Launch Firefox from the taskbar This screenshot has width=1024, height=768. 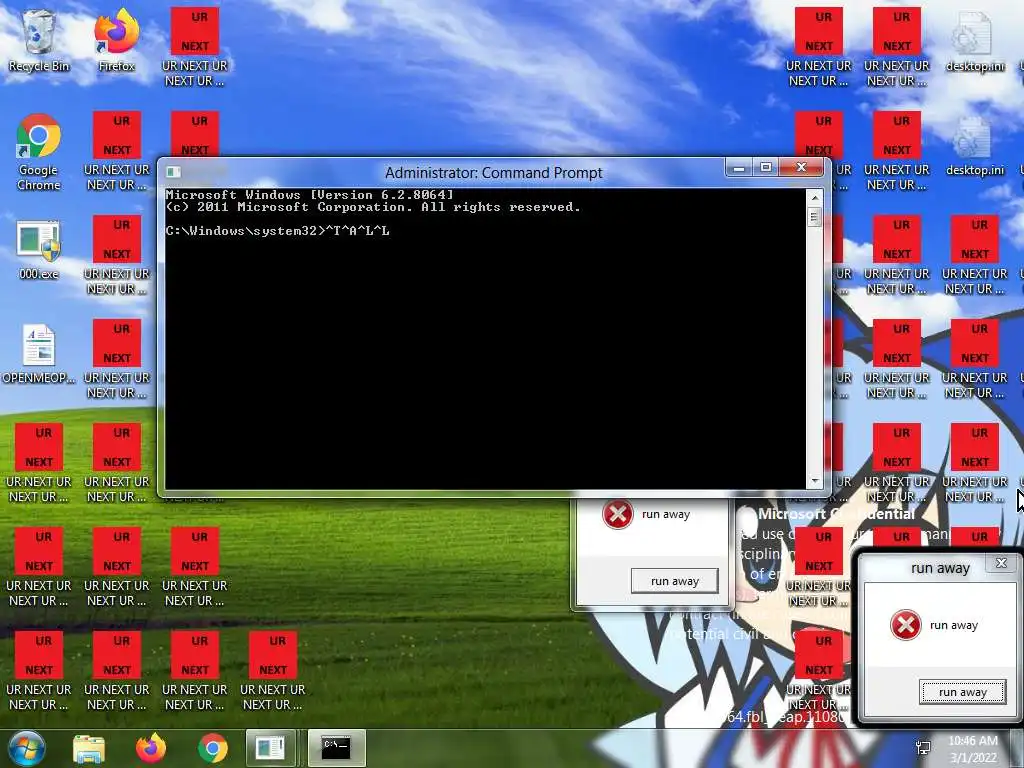click(x=151, y=748)
